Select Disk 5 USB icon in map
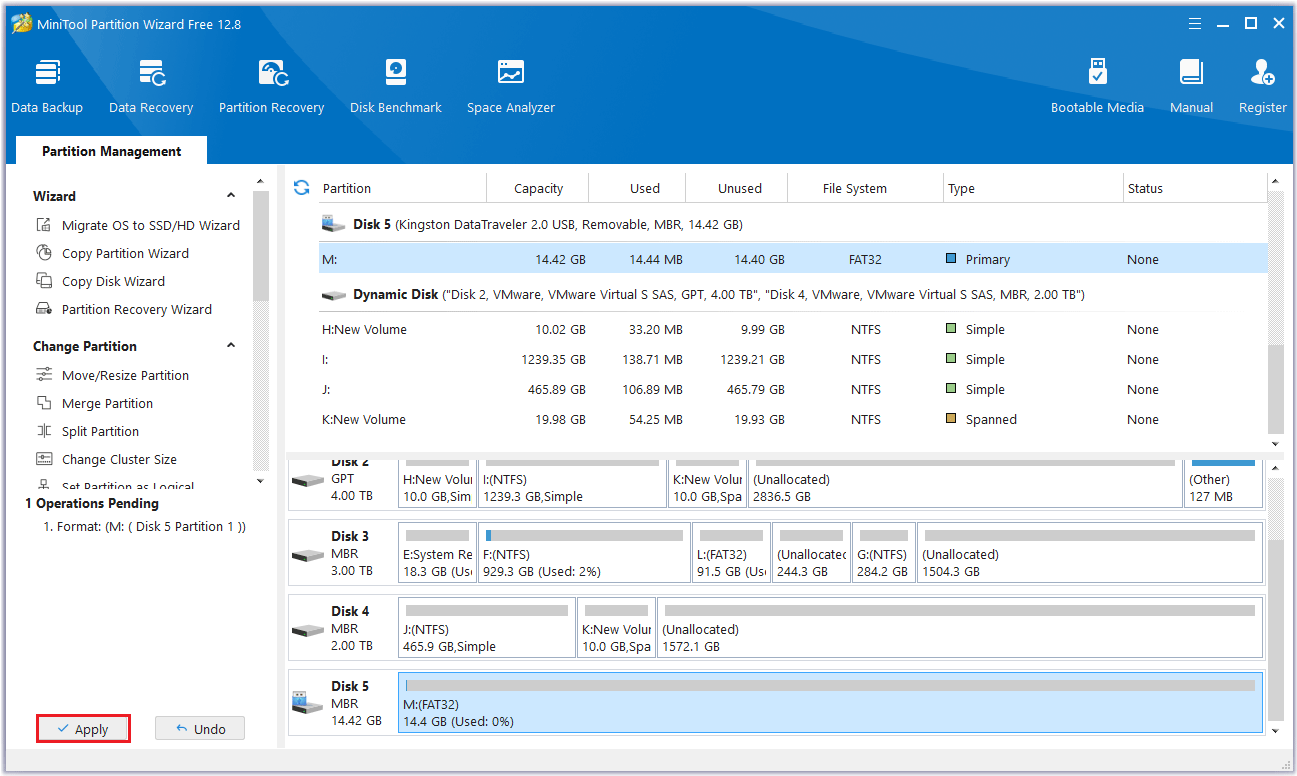 (x=307, y=703)
